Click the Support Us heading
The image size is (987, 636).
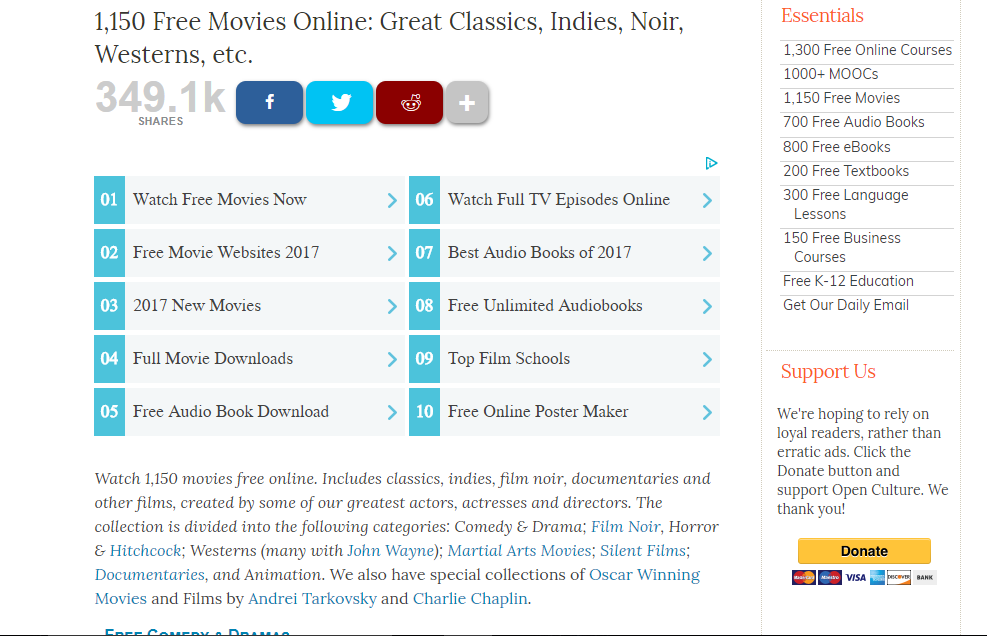click(828, 372)
